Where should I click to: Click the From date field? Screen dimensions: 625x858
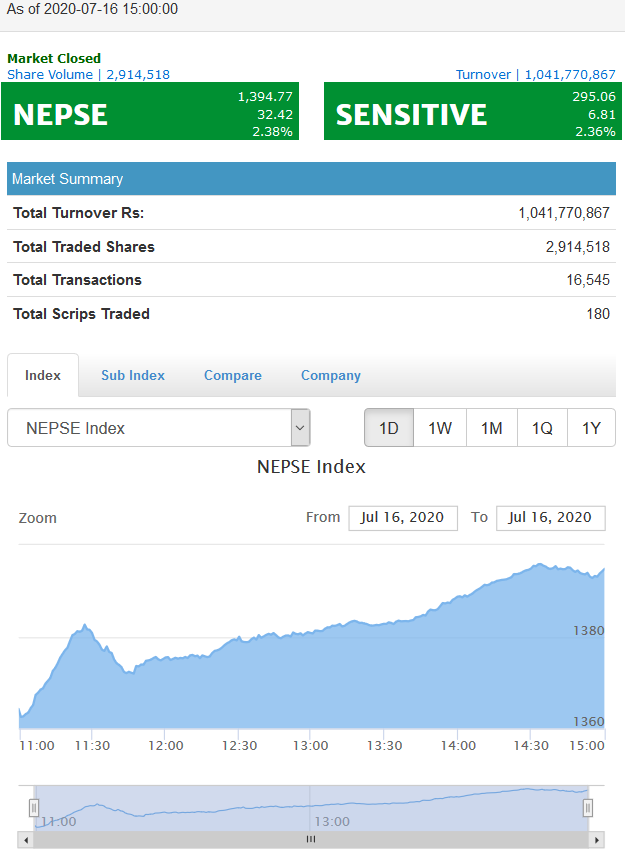[x=403, y=518]
